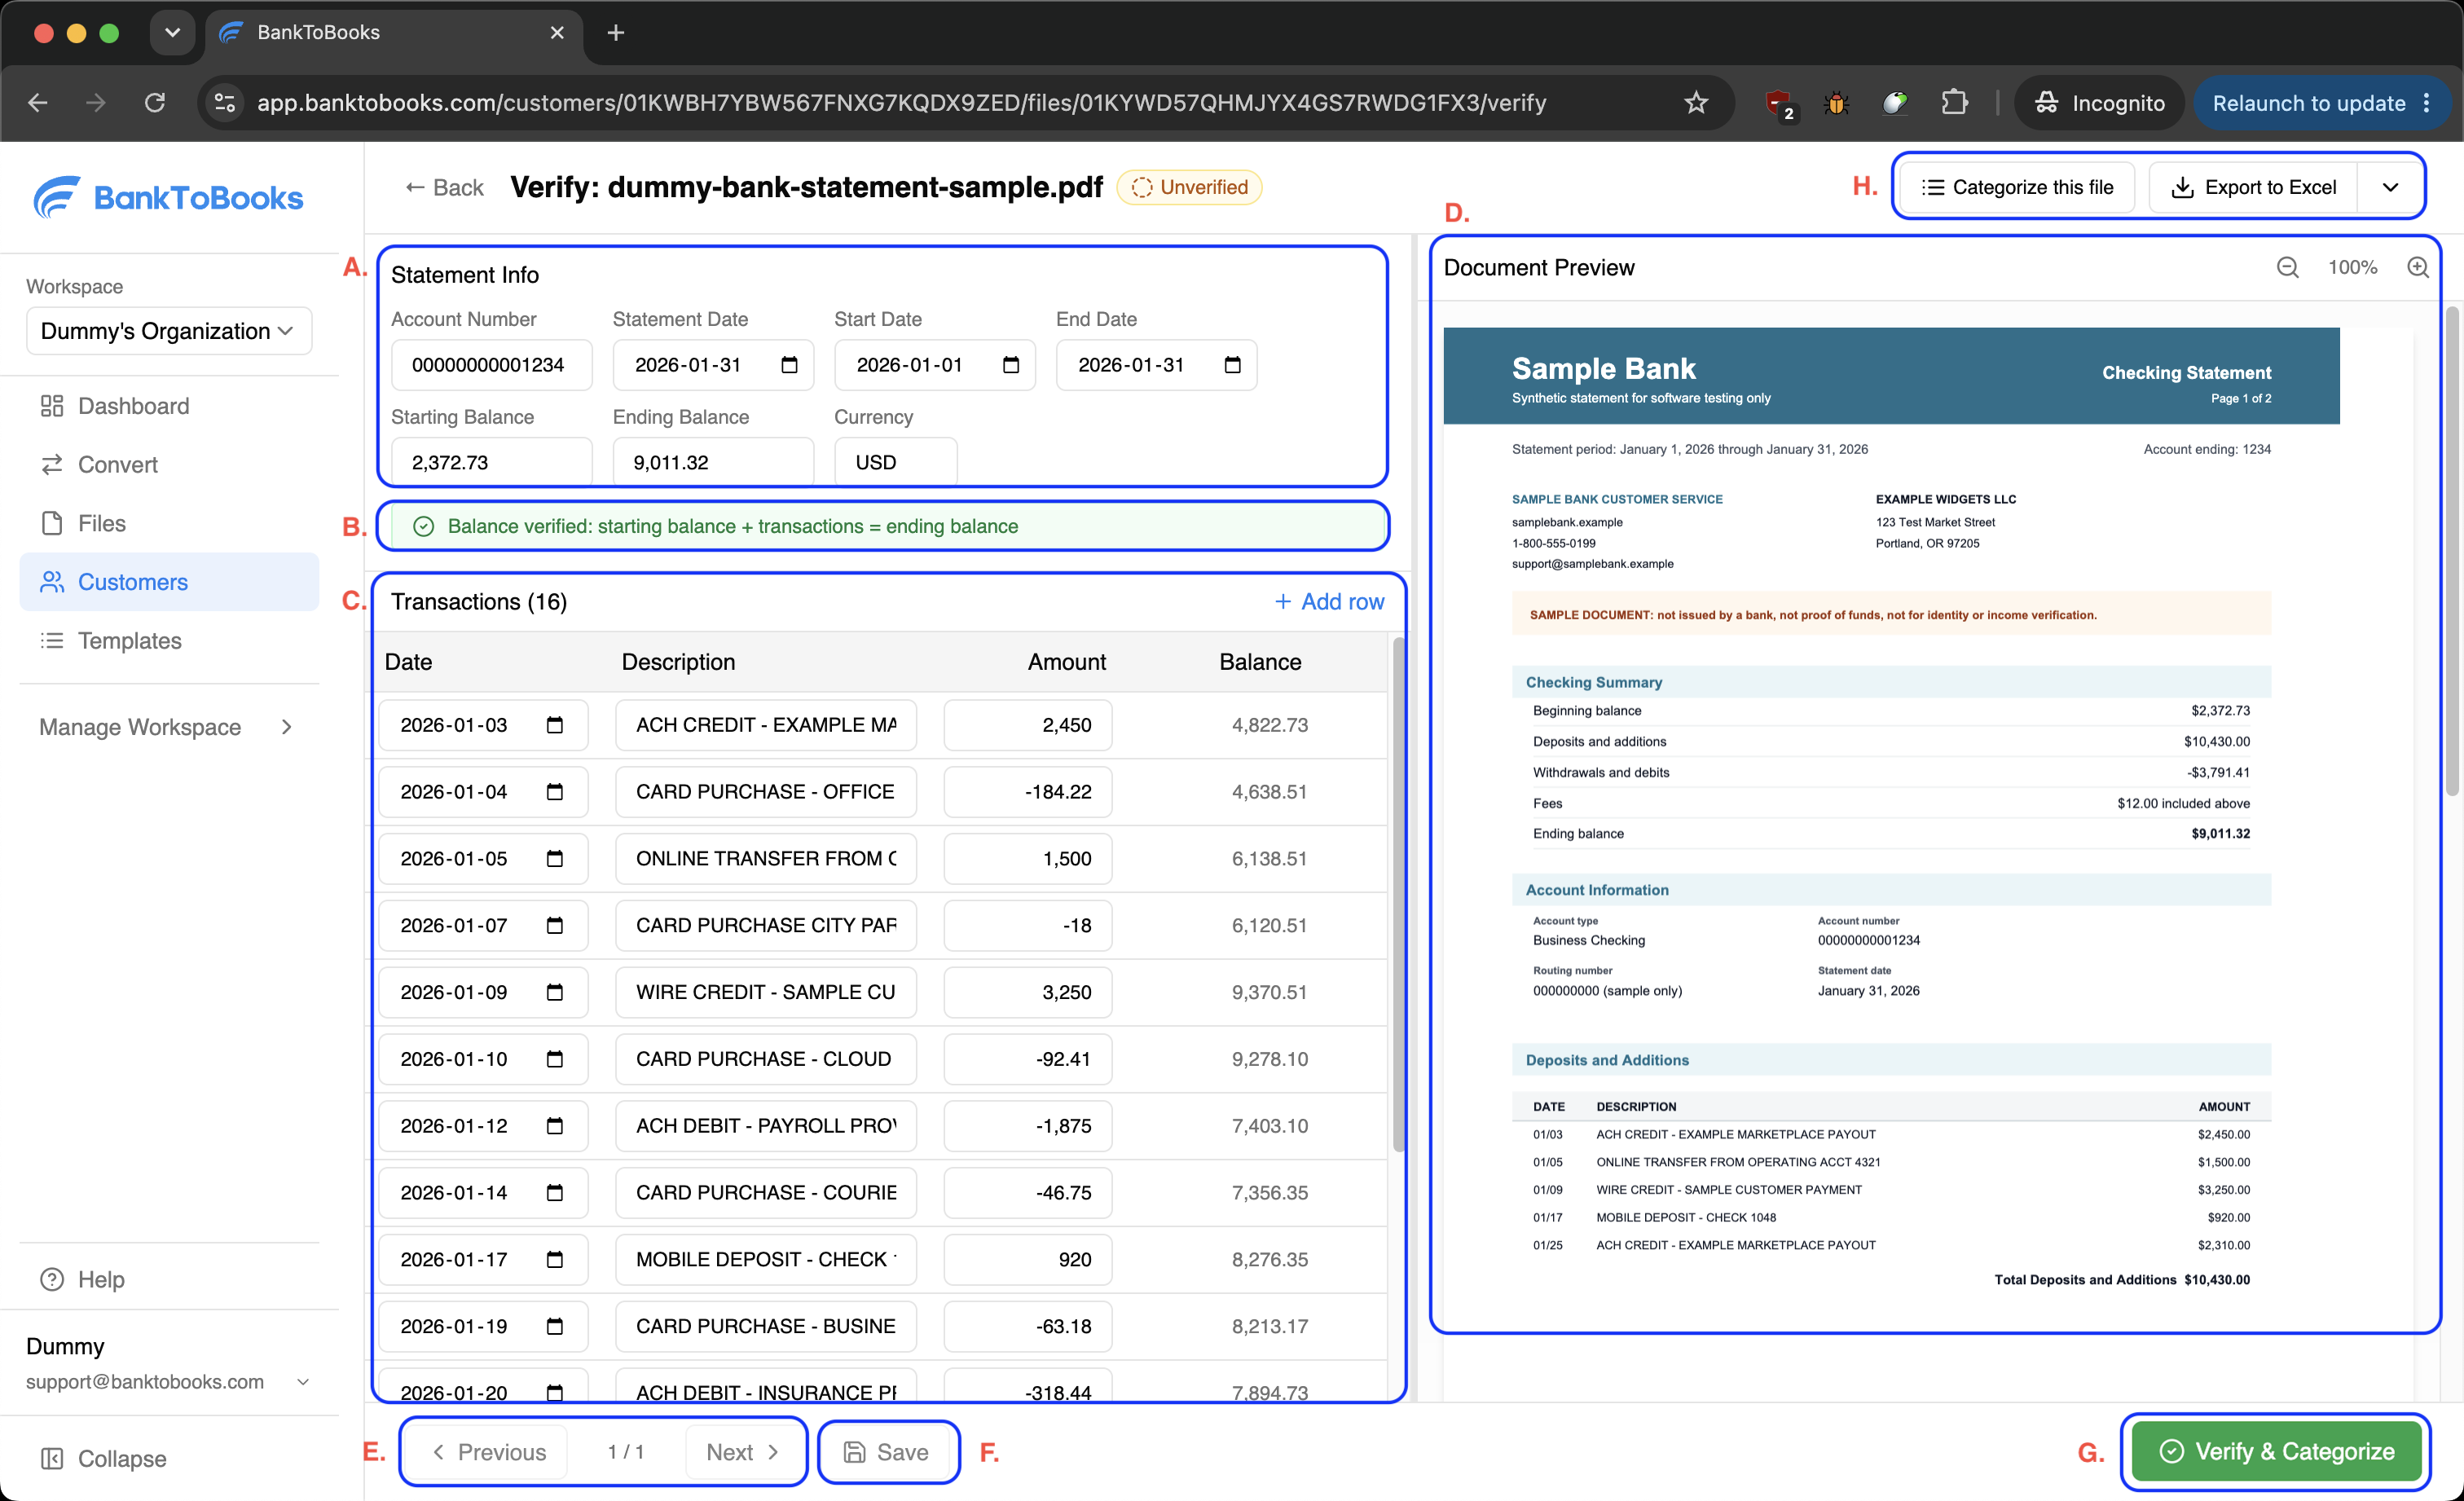This screenshot has height=1501, width=2464.
Task: Zoom out the document preview
Action: click(2288, 268)
